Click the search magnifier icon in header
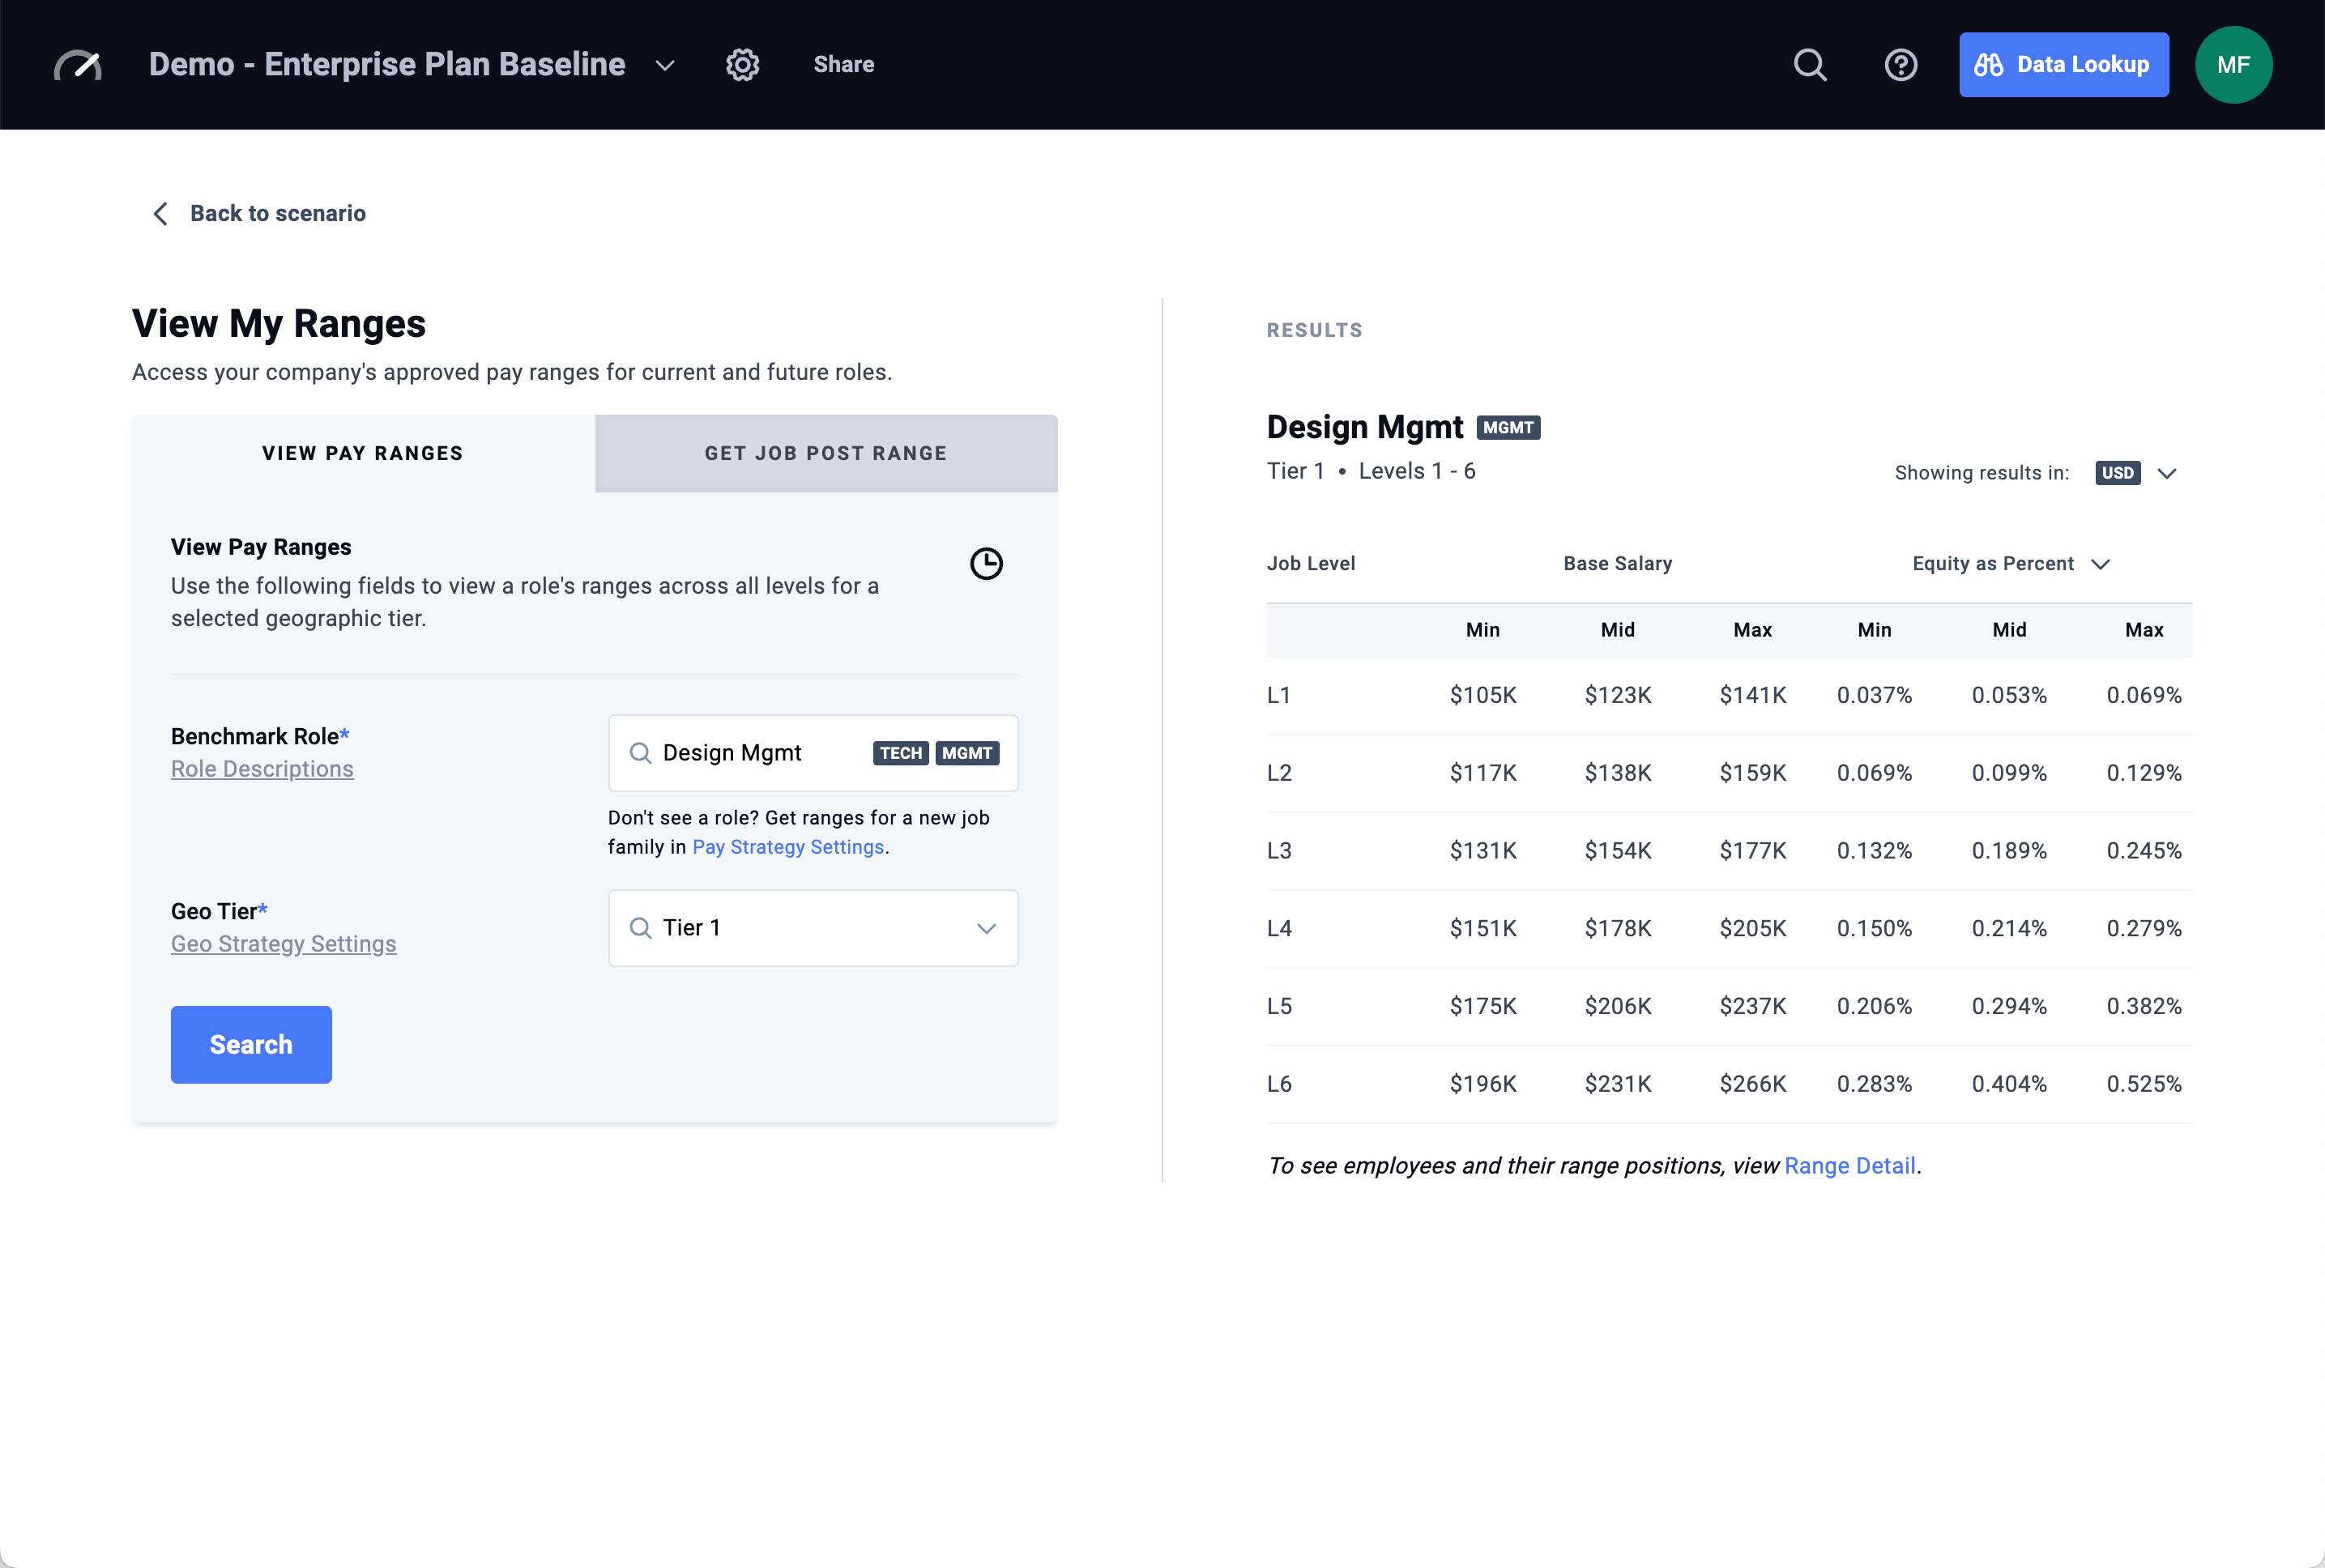This screenshot has width=2325, height=1568. 1809,65
